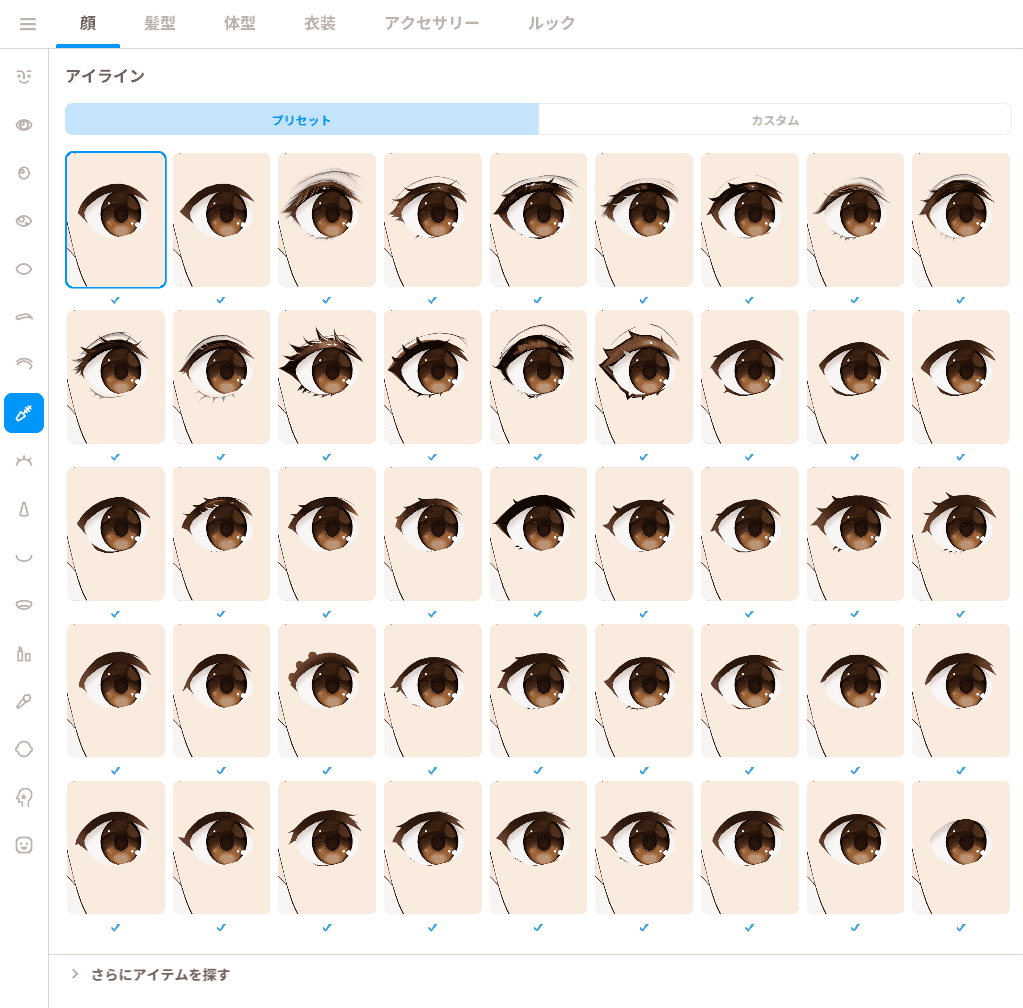The height and width of the screenshot is (1008, 1023).
Task: Select the expression smiley icon
Action: (24, 846)
